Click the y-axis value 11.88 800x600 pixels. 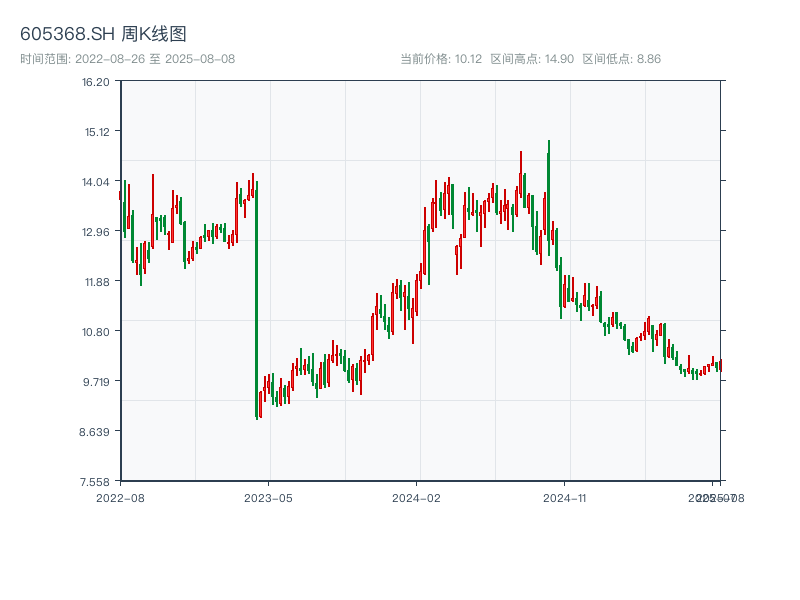pyautogui.click(x=97, y=282)
